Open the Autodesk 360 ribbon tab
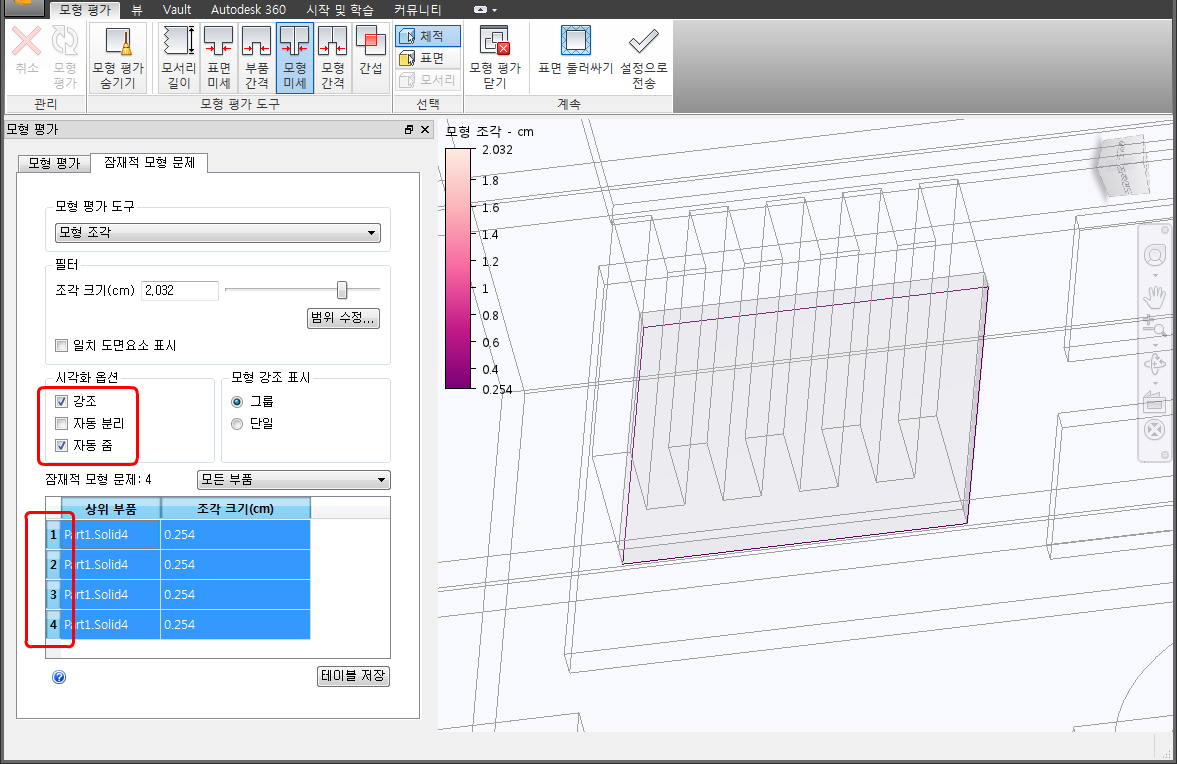The height and width of the screenshot is (764, 1177). 248,9
